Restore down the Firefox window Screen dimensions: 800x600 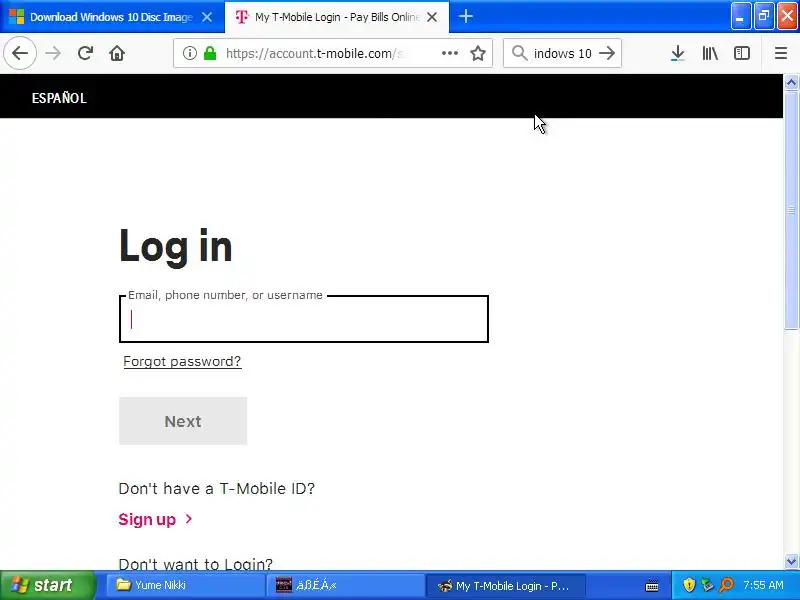764,17
